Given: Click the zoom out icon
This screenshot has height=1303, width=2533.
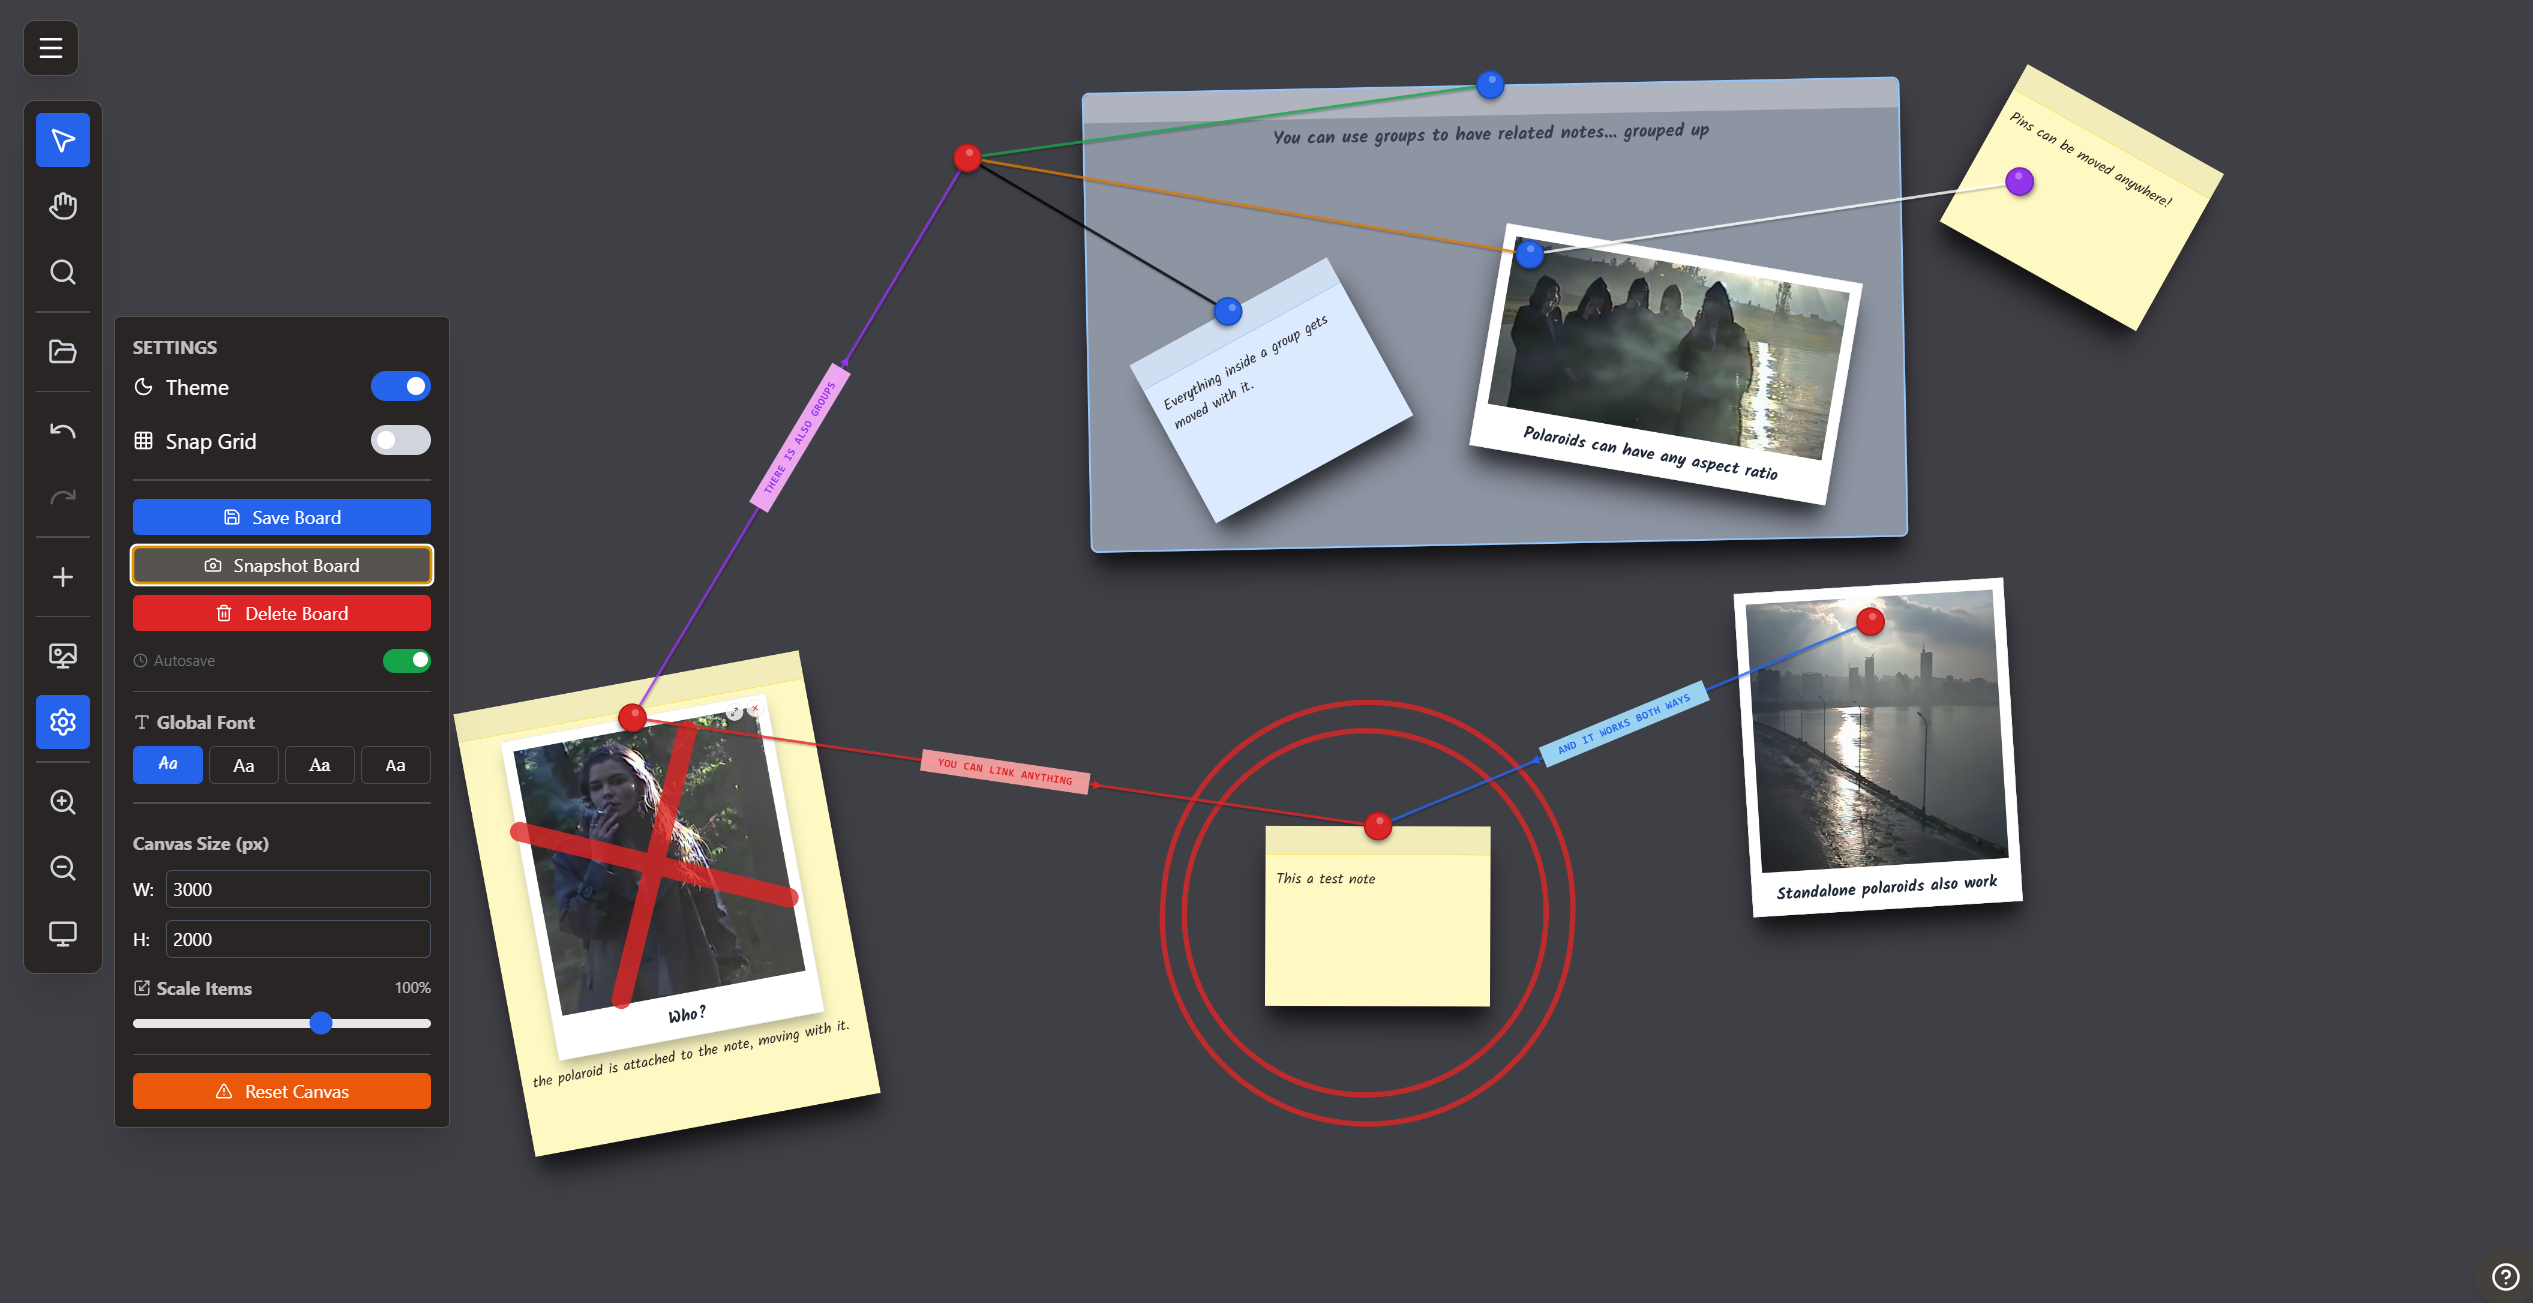Looking at the screenshot, I should 63,868.
